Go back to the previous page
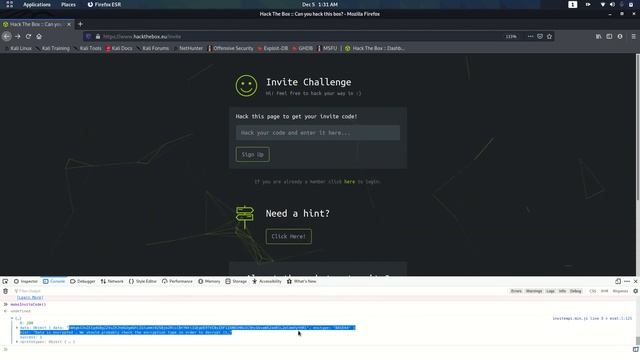 click(x=7, y=36)
